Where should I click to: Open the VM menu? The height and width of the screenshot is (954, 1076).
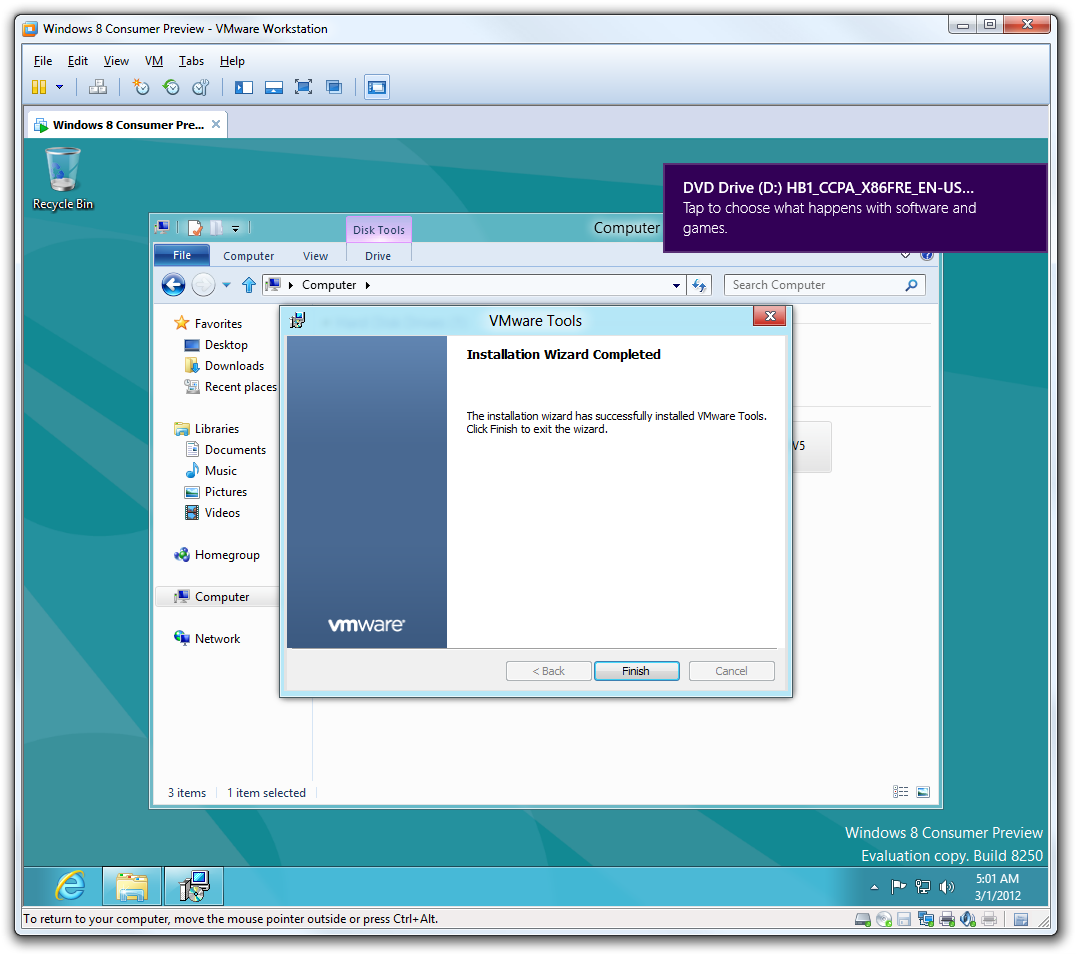coord(154,61)
